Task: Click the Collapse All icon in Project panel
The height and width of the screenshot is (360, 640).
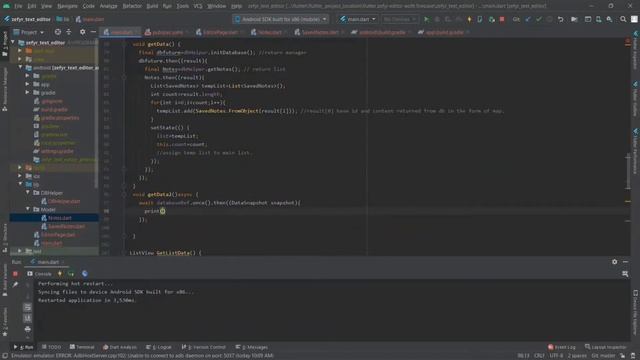Action: (x=69, y=32)
